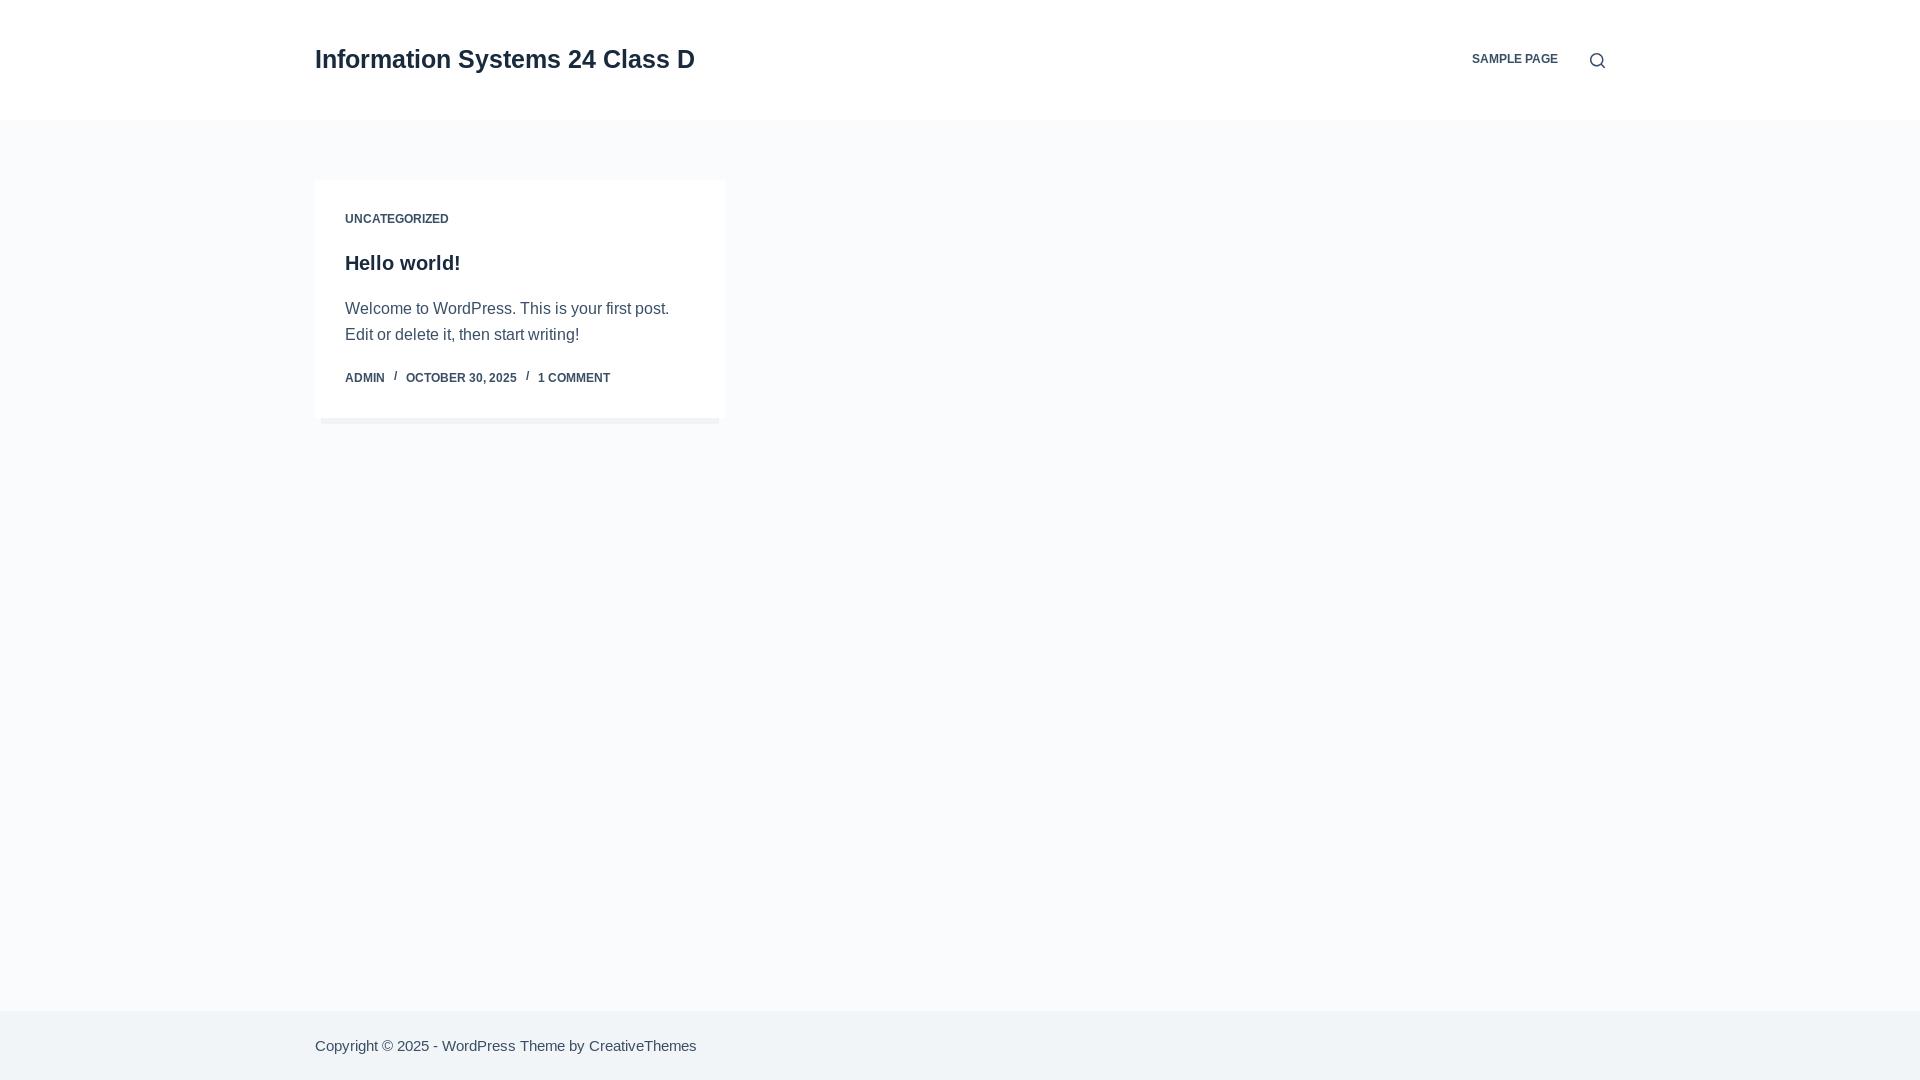This screenshot has height=1080, width=1920.
Task: Visit the CreativeThemes footer link
Action: 642,1045
